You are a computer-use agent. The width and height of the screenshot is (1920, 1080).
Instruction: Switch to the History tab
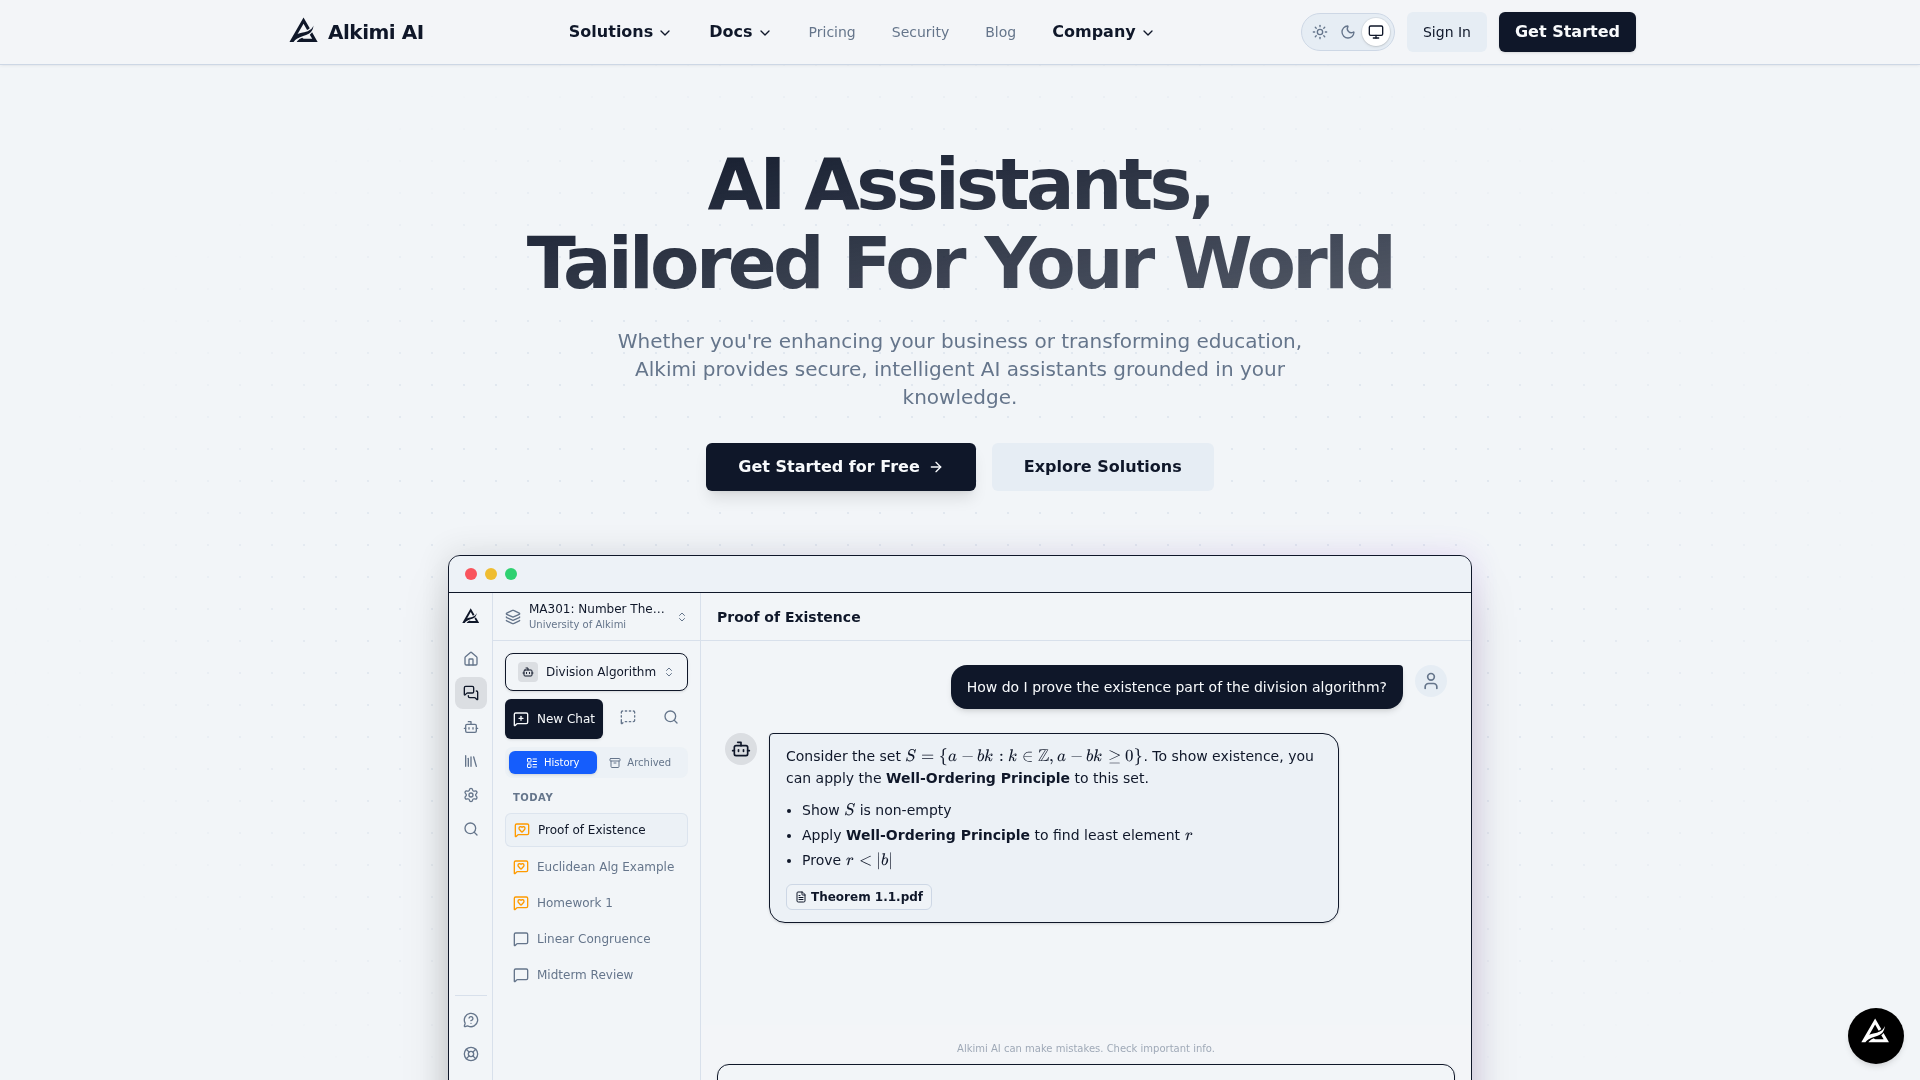click(x=553, y=762)
